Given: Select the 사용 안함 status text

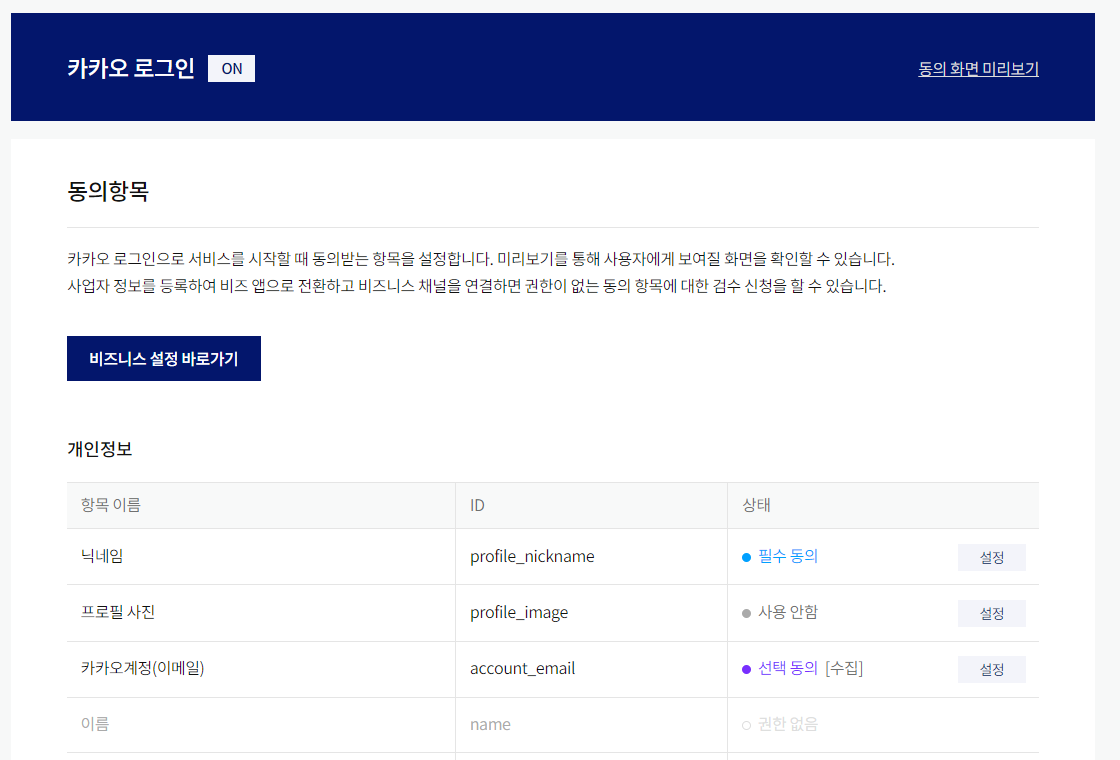Looking at the screenshot, I should click(788, 612).
